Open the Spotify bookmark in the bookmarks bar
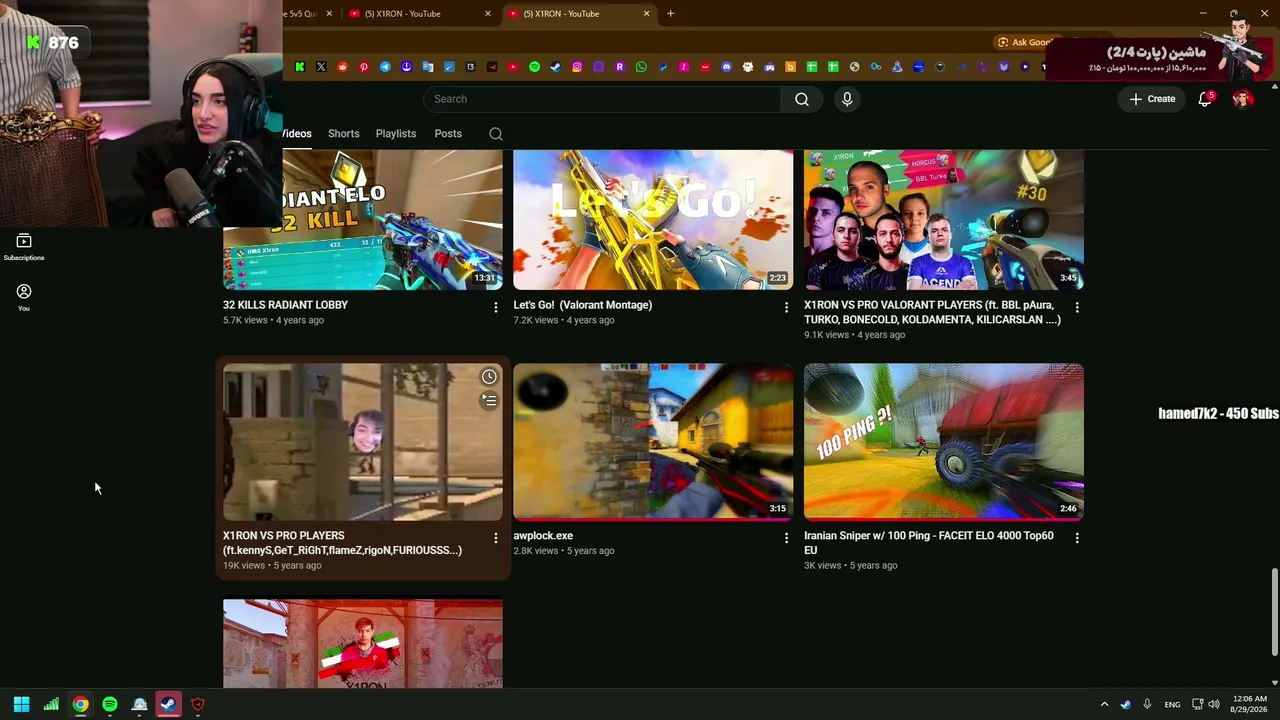The image size is (1280, 720). pos(534,67)
